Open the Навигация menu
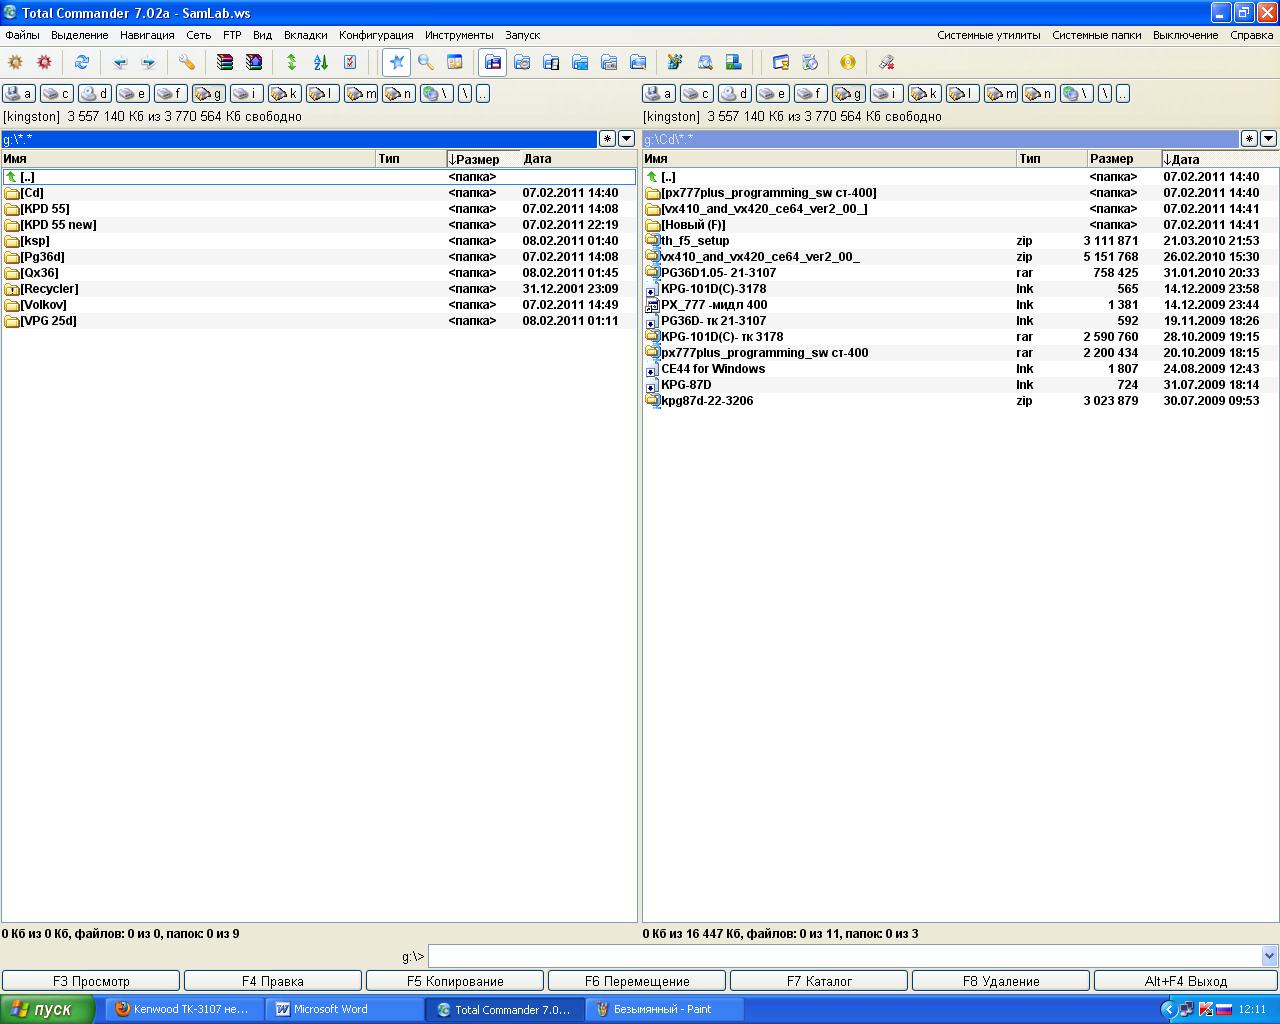This screenshot has height=1024, width=1280. click(x=147, y=35)
